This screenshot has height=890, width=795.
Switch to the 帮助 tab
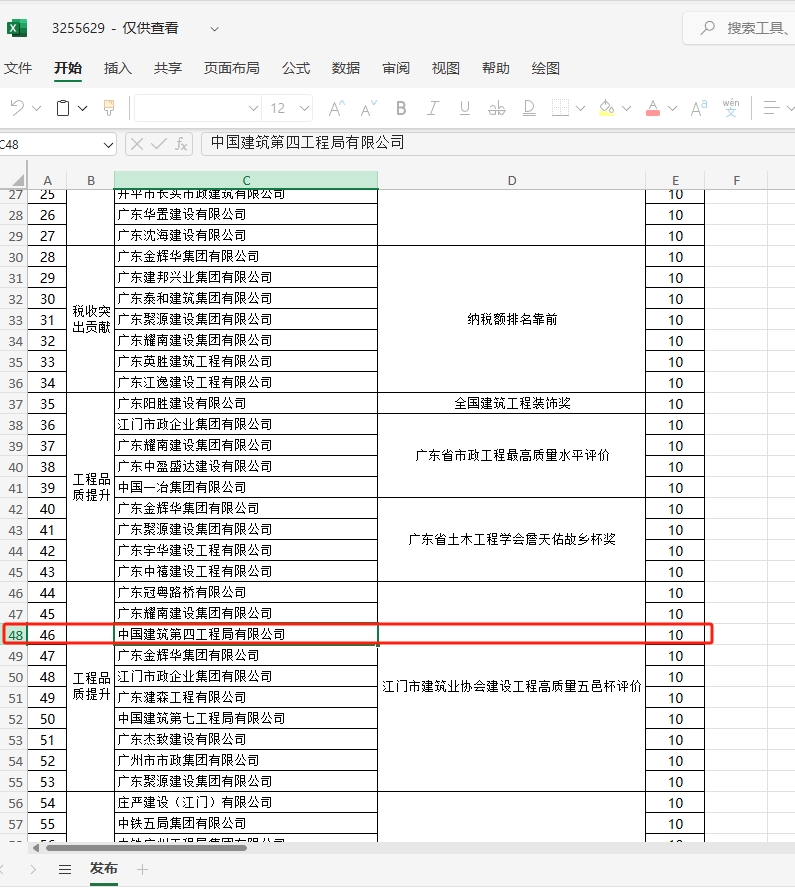[x=496, y=68]
